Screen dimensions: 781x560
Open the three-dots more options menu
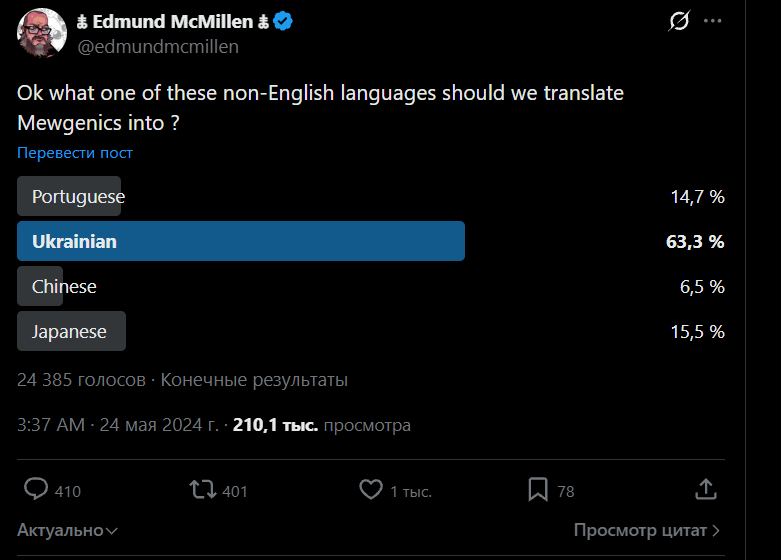[712, 21]
